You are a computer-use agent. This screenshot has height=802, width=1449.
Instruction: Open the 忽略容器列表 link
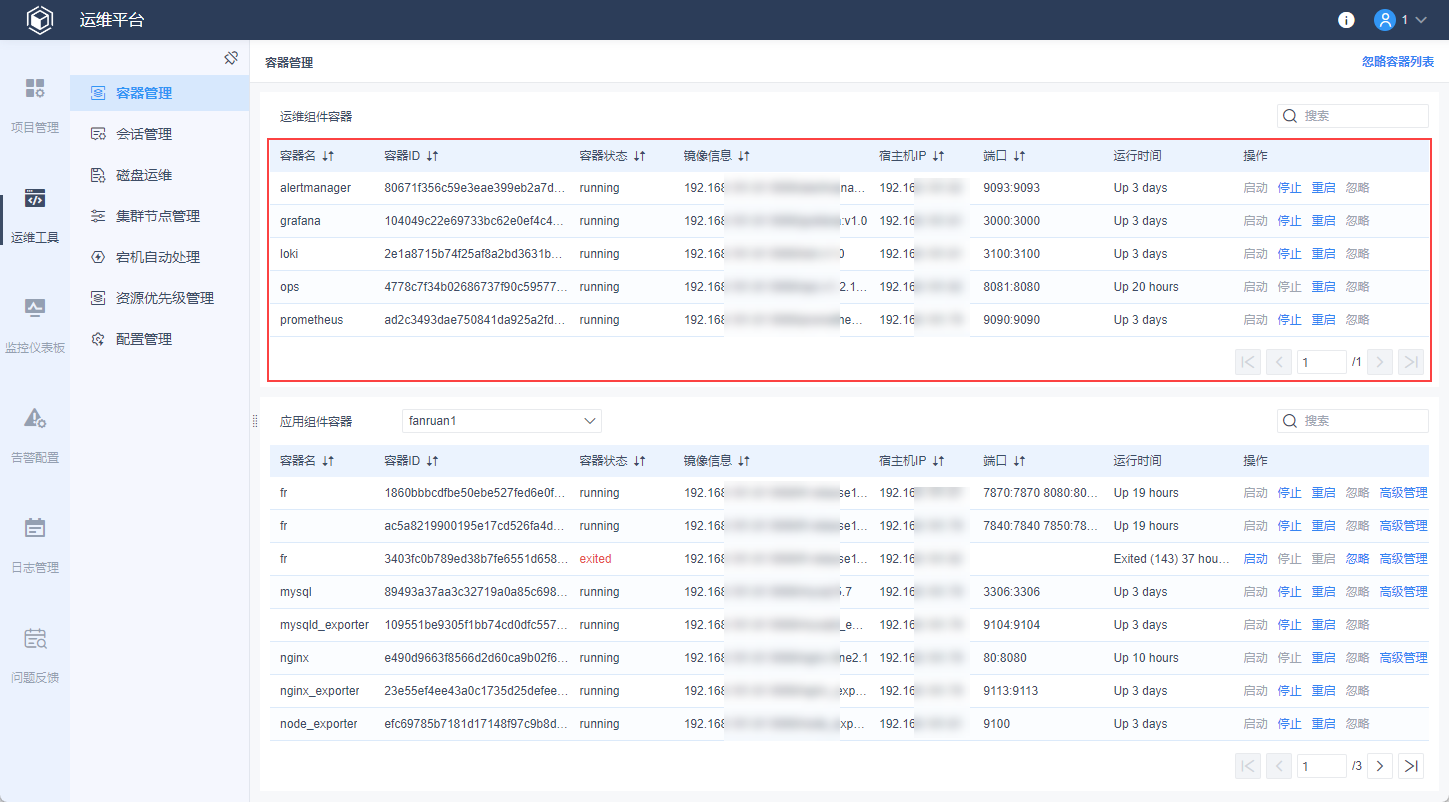tap(1397, 62)
